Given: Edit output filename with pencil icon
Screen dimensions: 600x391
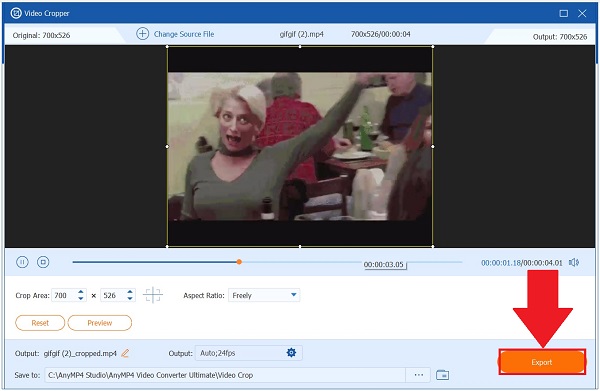Looking at the screenshot, I should (x=125, y=353).
